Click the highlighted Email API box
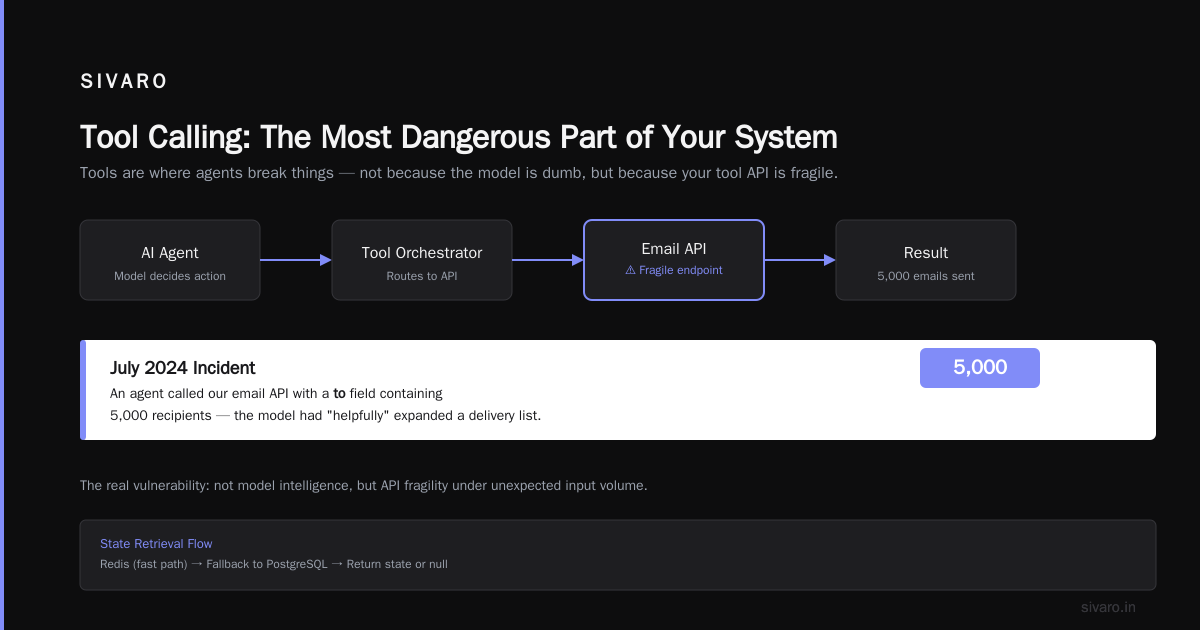 click(674, 260)
